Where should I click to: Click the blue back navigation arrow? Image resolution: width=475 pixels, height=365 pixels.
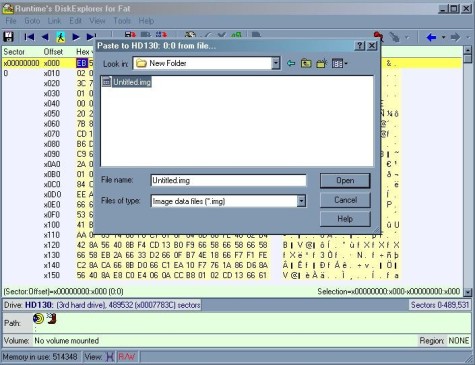431,37
